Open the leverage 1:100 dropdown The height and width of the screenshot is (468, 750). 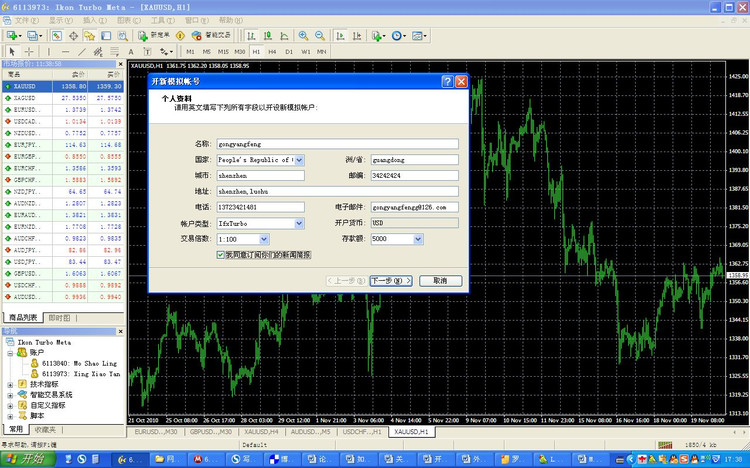point(264,239)
